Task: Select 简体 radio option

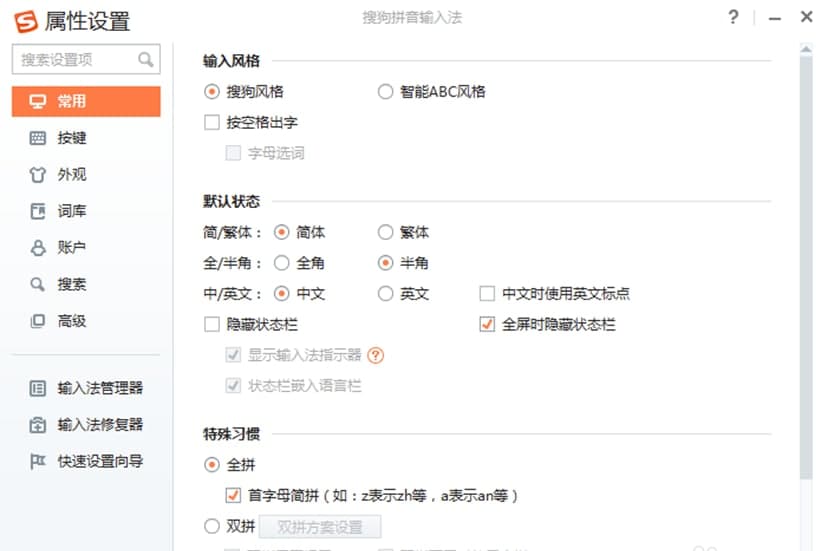Action: click(x=282, y=232)
